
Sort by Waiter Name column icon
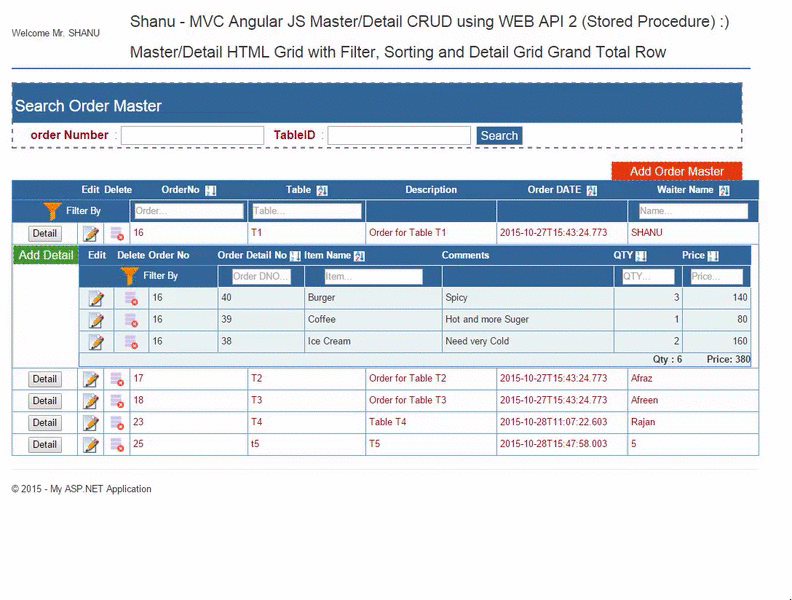(724, 190)
